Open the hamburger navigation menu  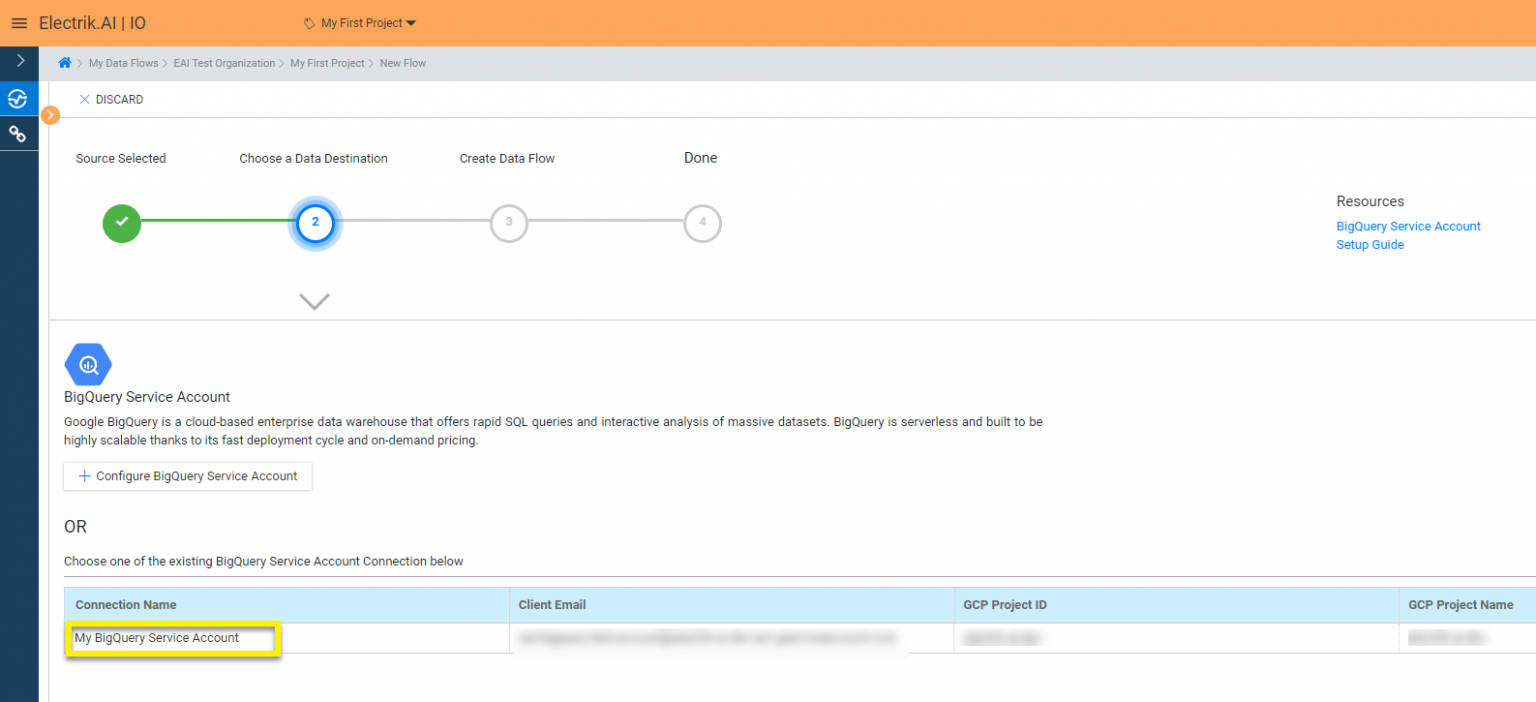[x=19, y=22]
